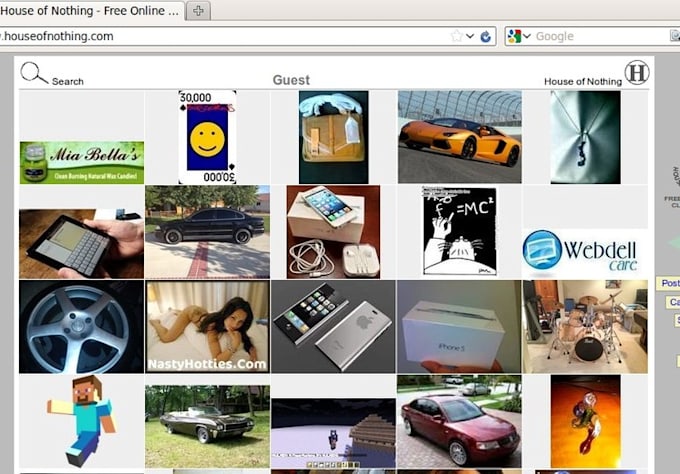Open the orange Lamborghini listing
The height and width of the screenshot is (474, 680).
460,137
